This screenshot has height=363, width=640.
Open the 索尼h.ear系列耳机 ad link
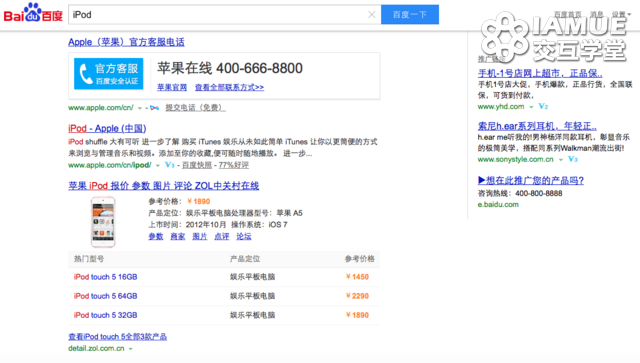tap(537, 126)
